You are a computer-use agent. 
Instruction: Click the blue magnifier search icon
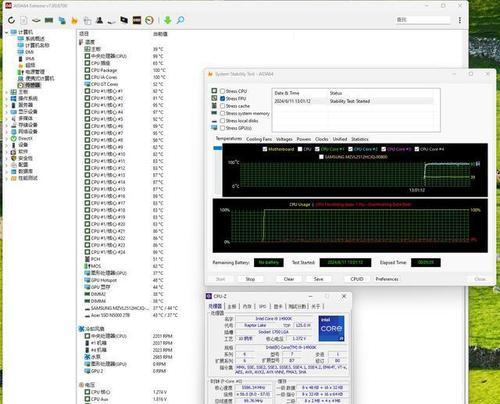point(180,20)
